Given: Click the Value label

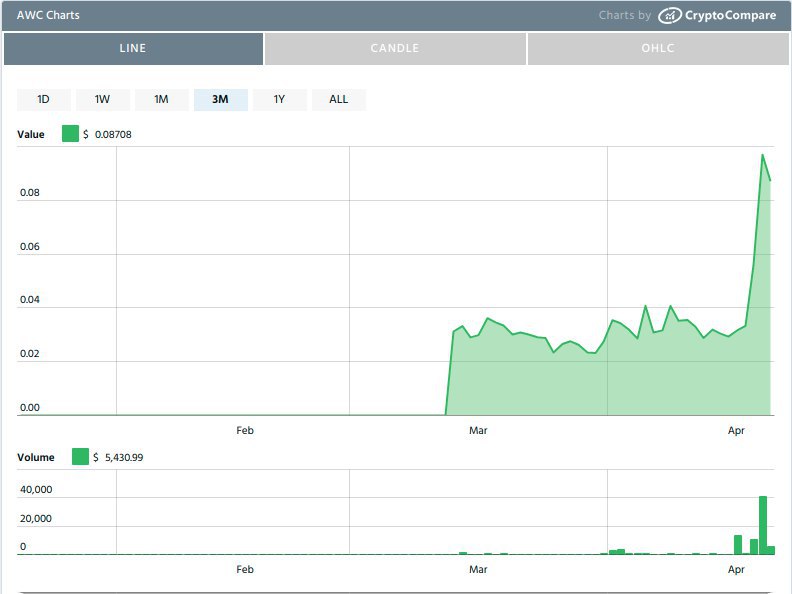Looking at the screenshot, I should tap(31, 134).
